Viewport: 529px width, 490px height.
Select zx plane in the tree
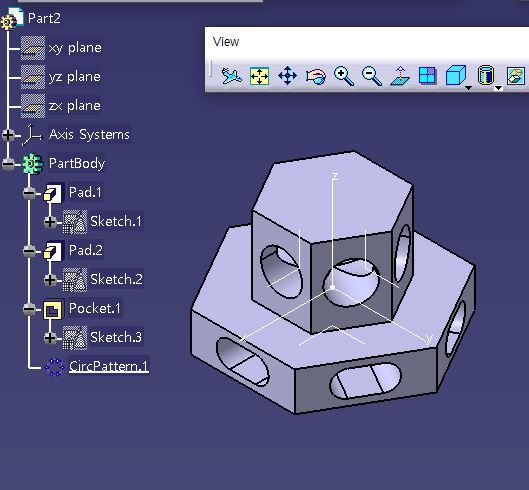coord(75,106)
